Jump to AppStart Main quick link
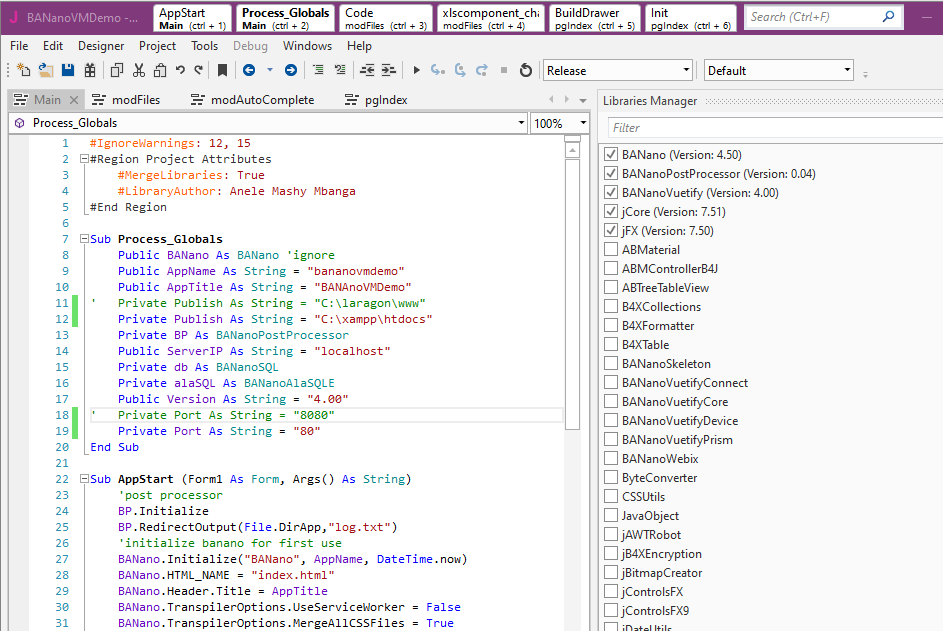The width and height of the screenshot is (943, 631). pos(193,19)
